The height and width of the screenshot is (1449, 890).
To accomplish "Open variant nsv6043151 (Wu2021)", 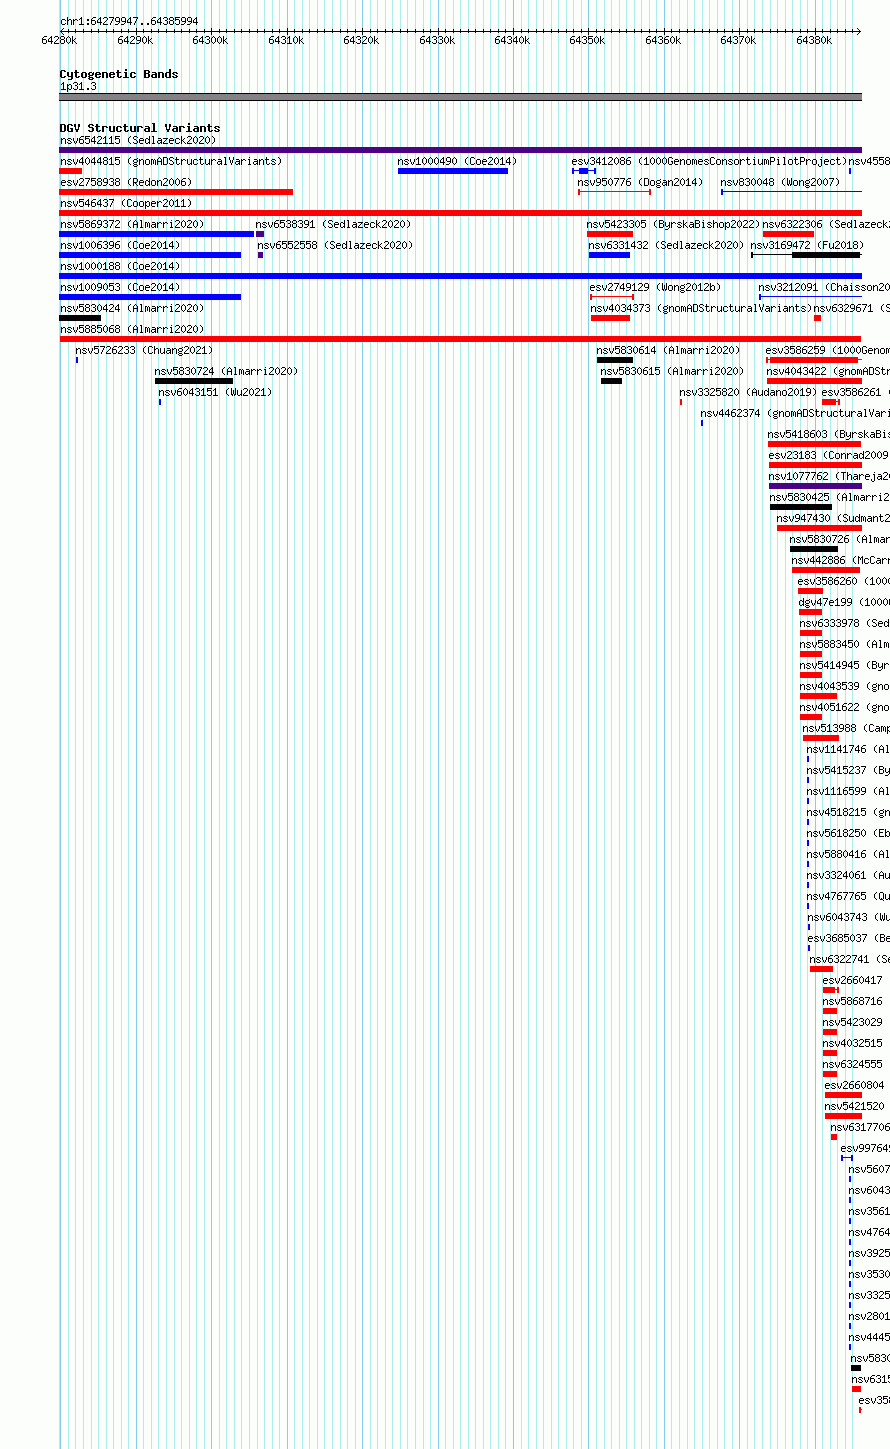I will coord(215,392).
